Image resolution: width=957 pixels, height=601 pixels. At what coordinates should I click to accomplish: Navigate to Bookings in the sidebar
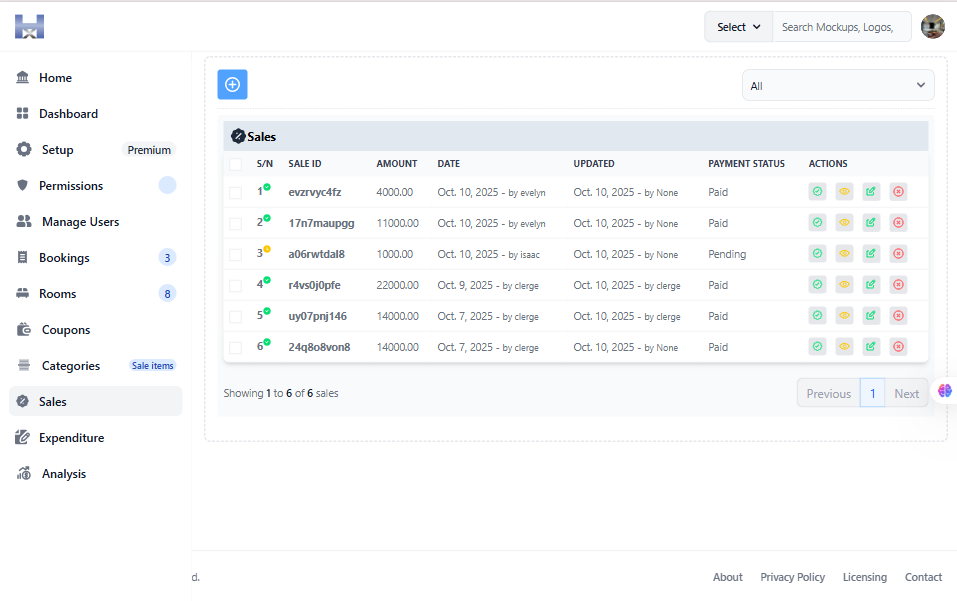(62, 257)
